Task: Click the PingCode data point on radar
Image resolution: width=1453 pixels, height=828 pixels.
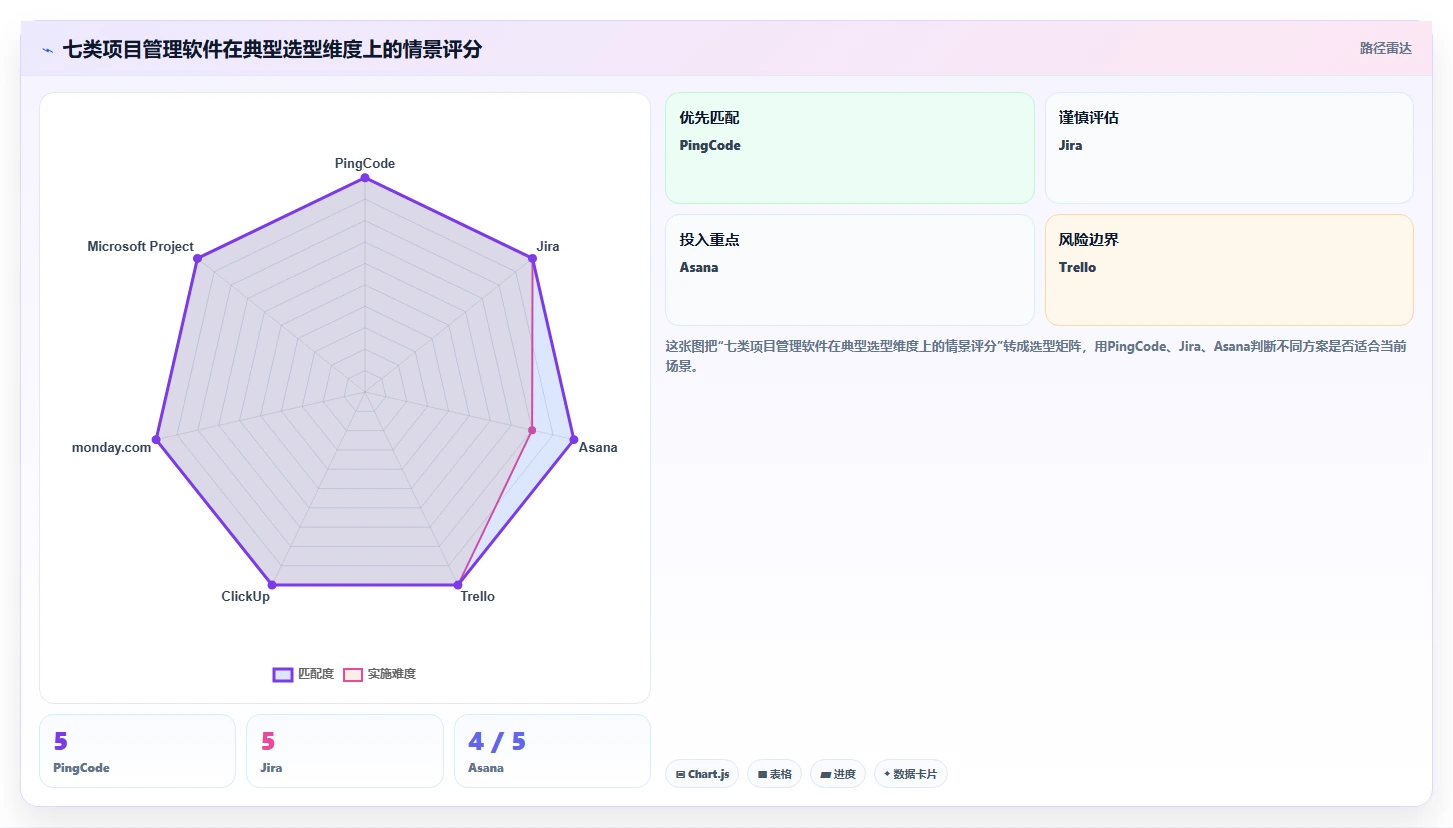Action: coord(365,178)
